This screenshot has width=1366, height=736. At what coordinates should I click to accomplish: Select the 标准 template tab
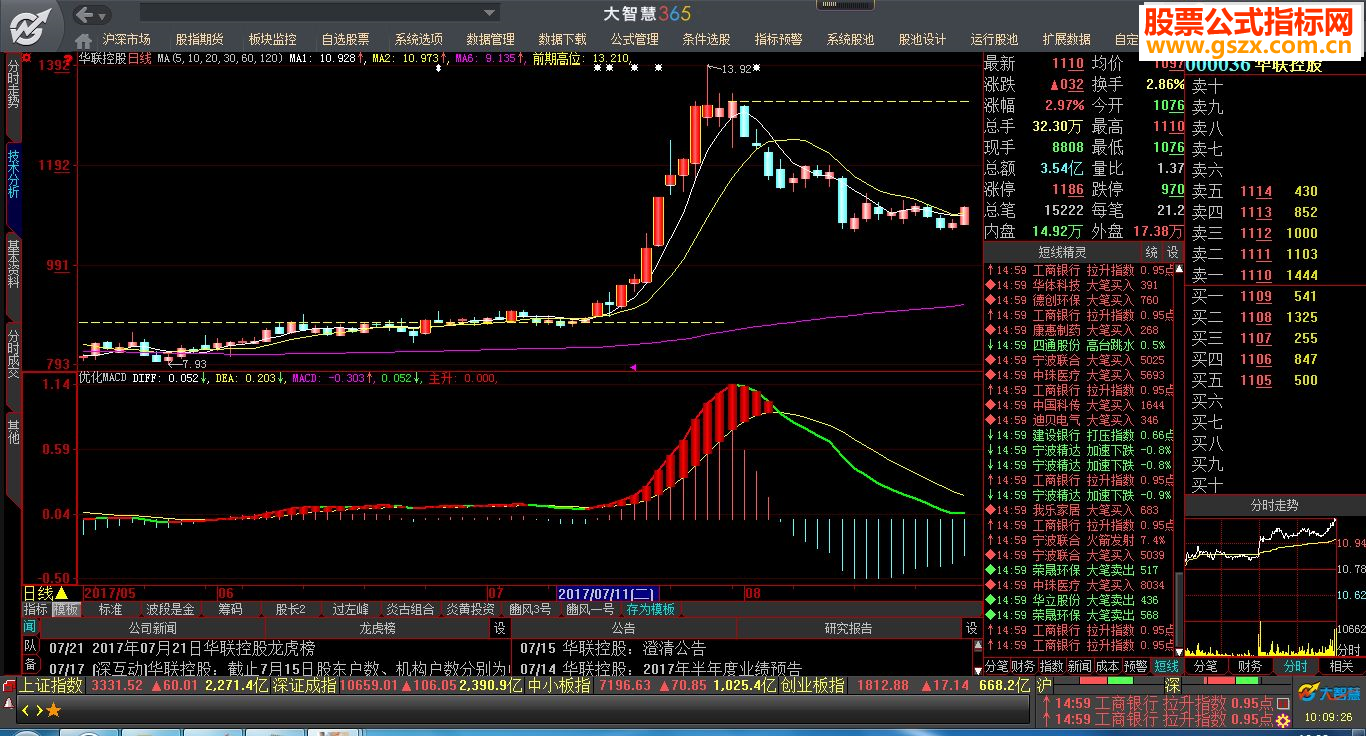pyautogui.click(x=110, y=609)
